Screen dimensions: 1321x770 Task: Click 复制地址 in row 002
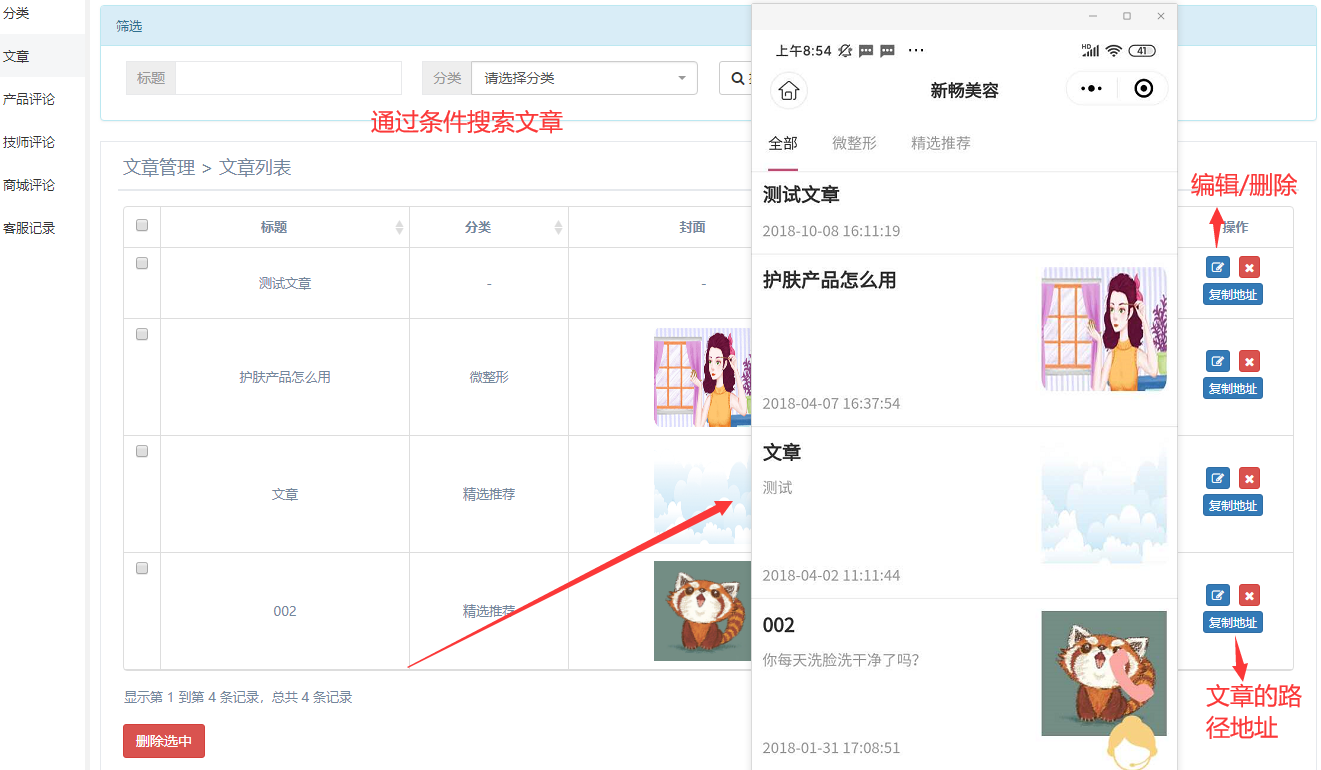tap(1233, 622)
